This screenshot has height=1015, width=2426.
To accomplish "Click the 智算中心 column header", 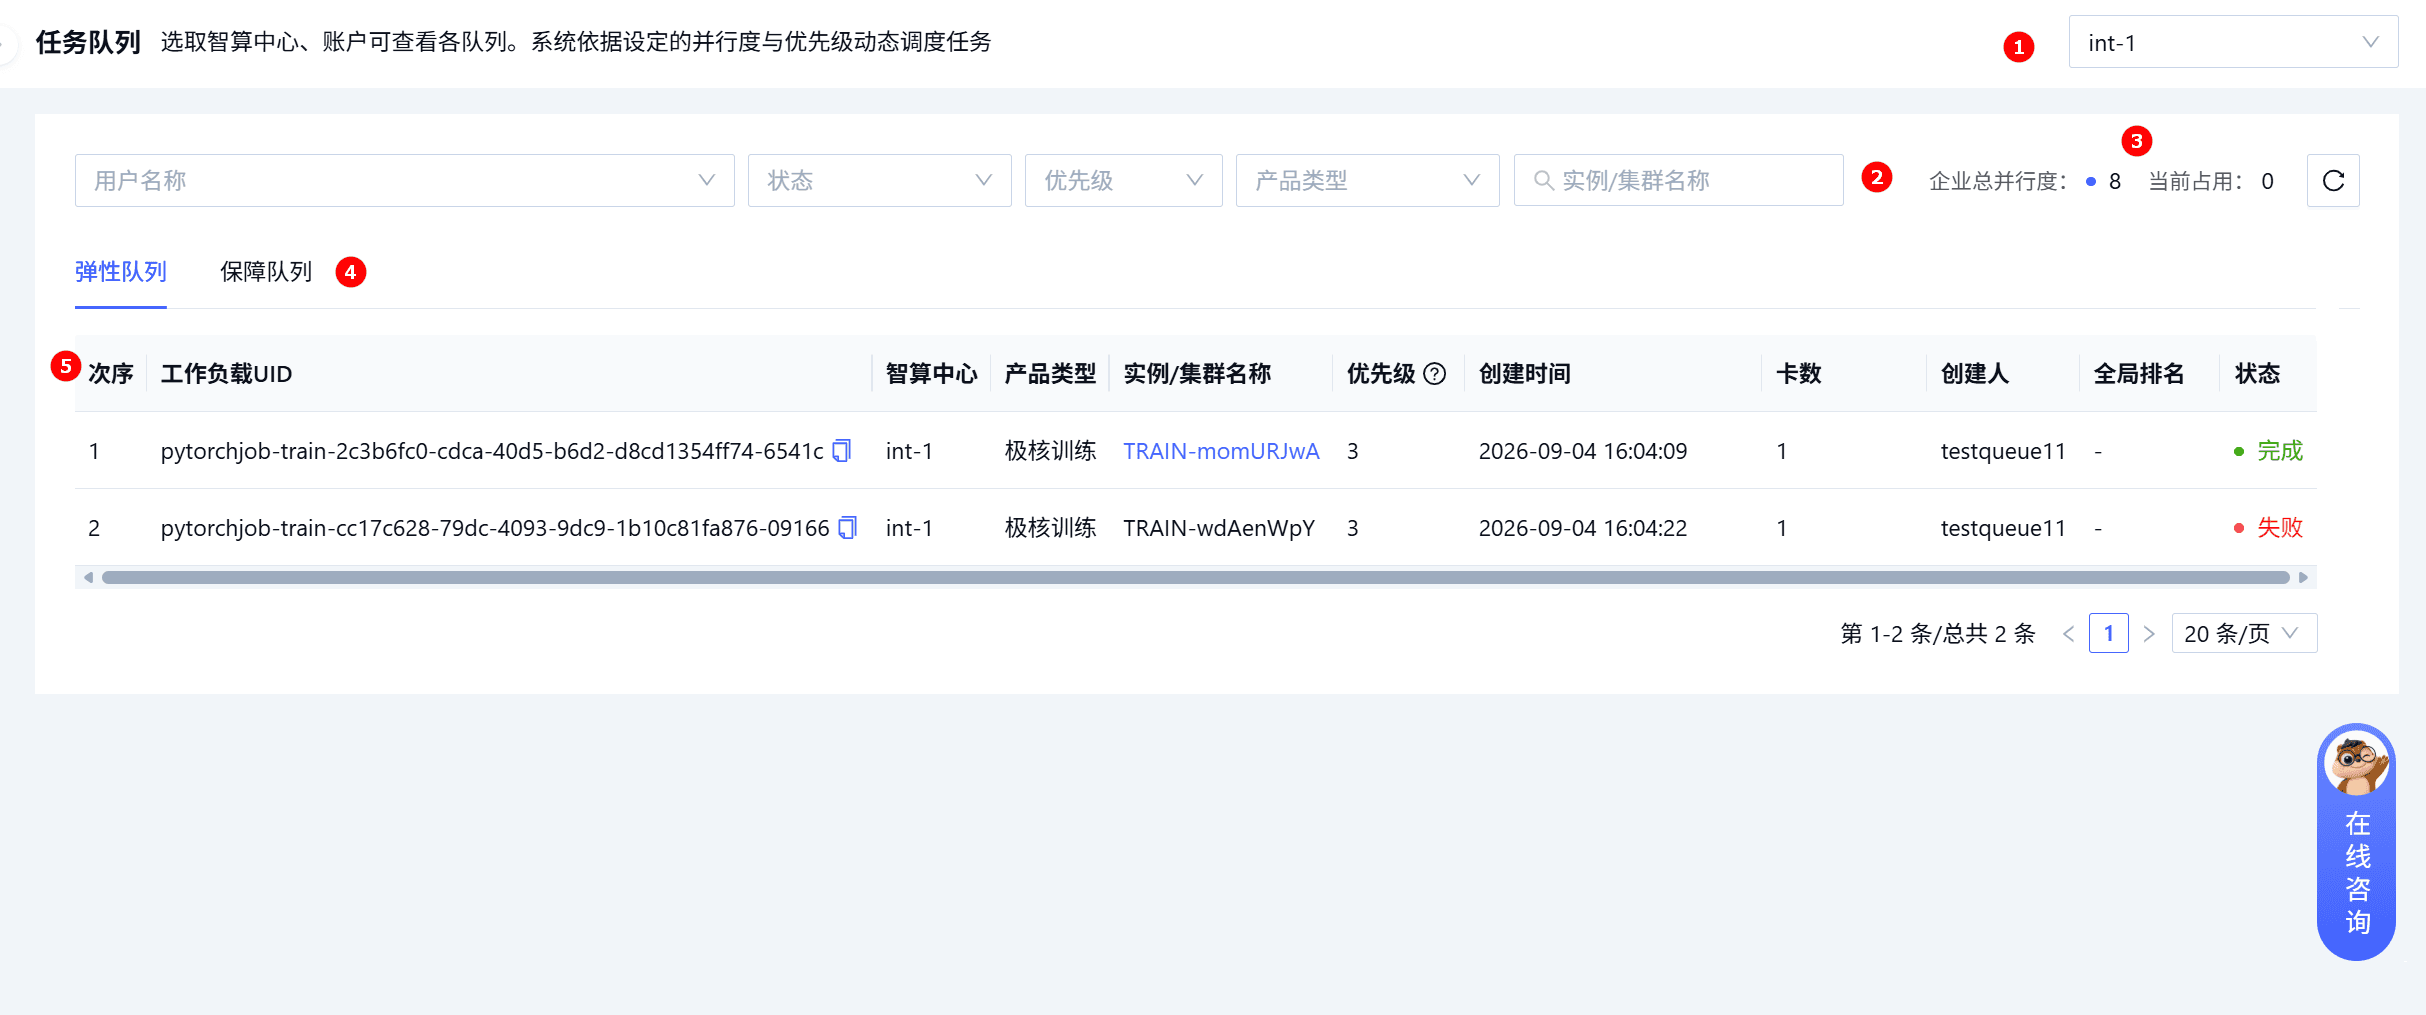I will (x=932, y=374).
